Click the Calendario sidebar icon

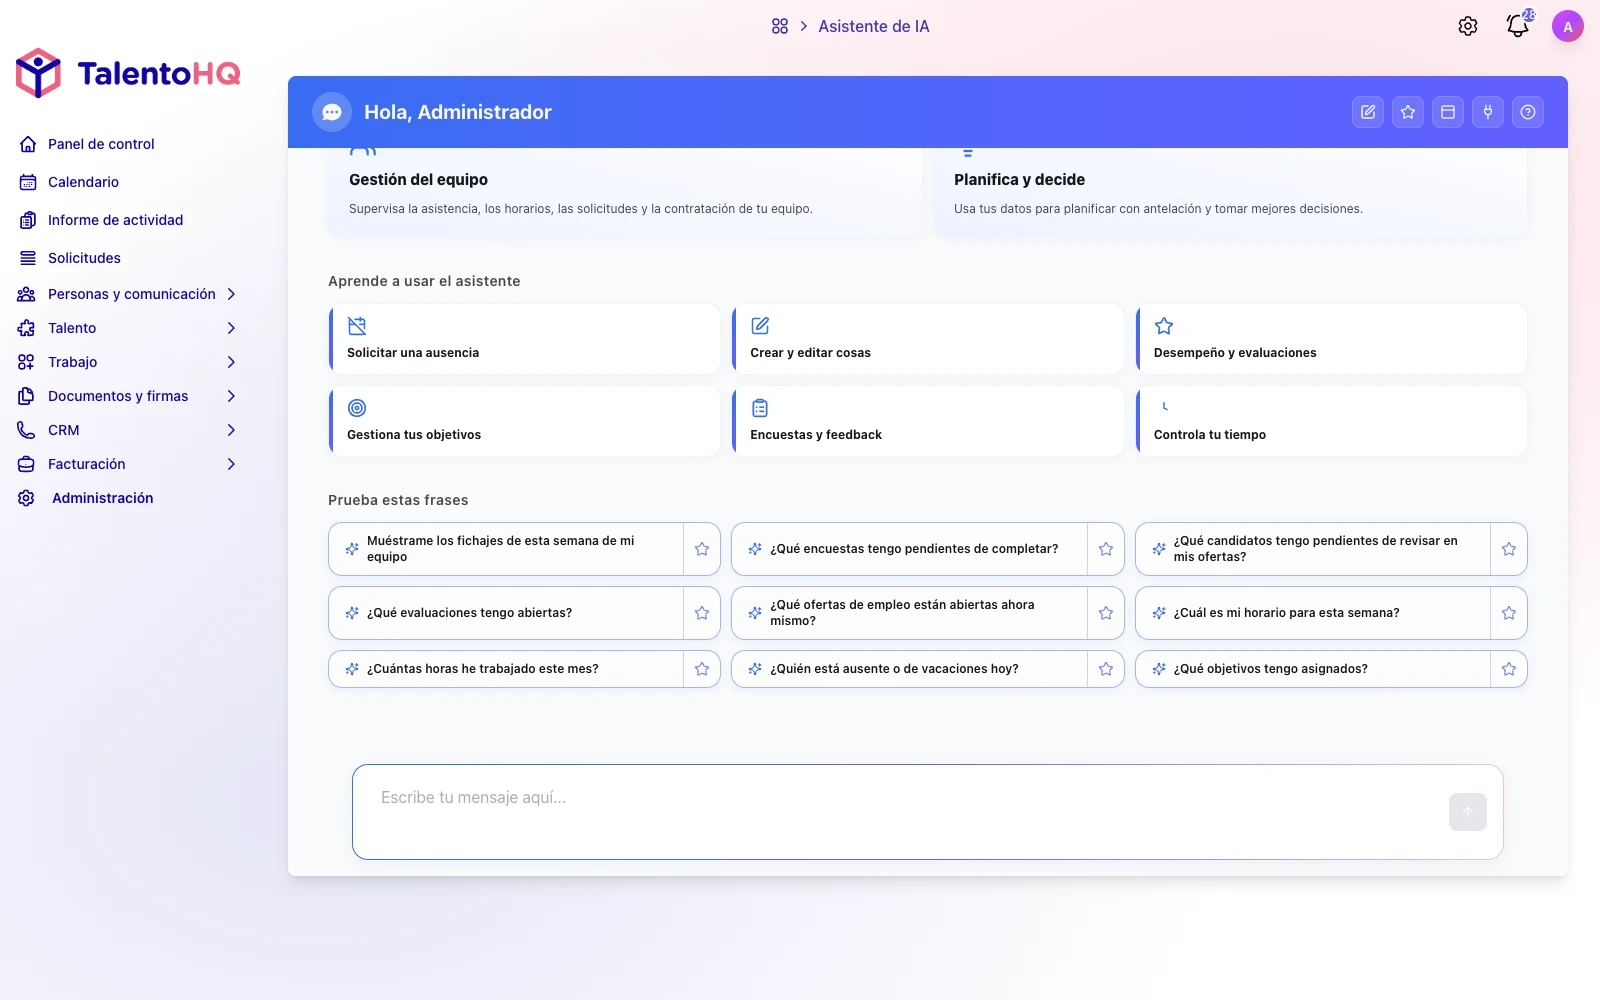(x=28, y=182)
